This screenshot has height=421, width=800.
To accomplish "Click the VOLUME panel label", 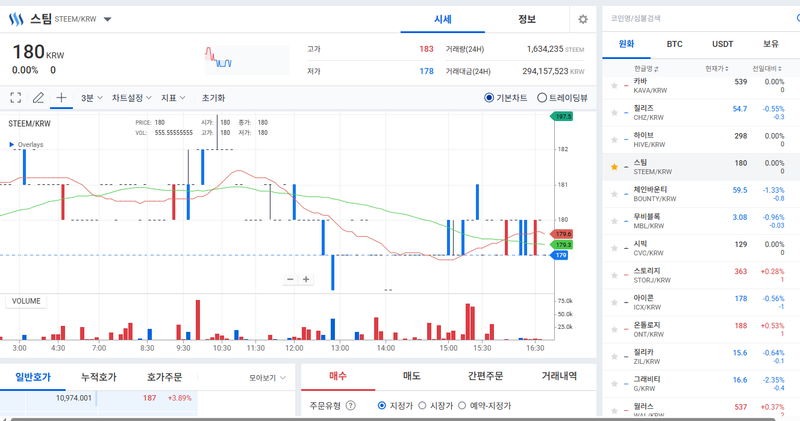I will coord(26,301).
